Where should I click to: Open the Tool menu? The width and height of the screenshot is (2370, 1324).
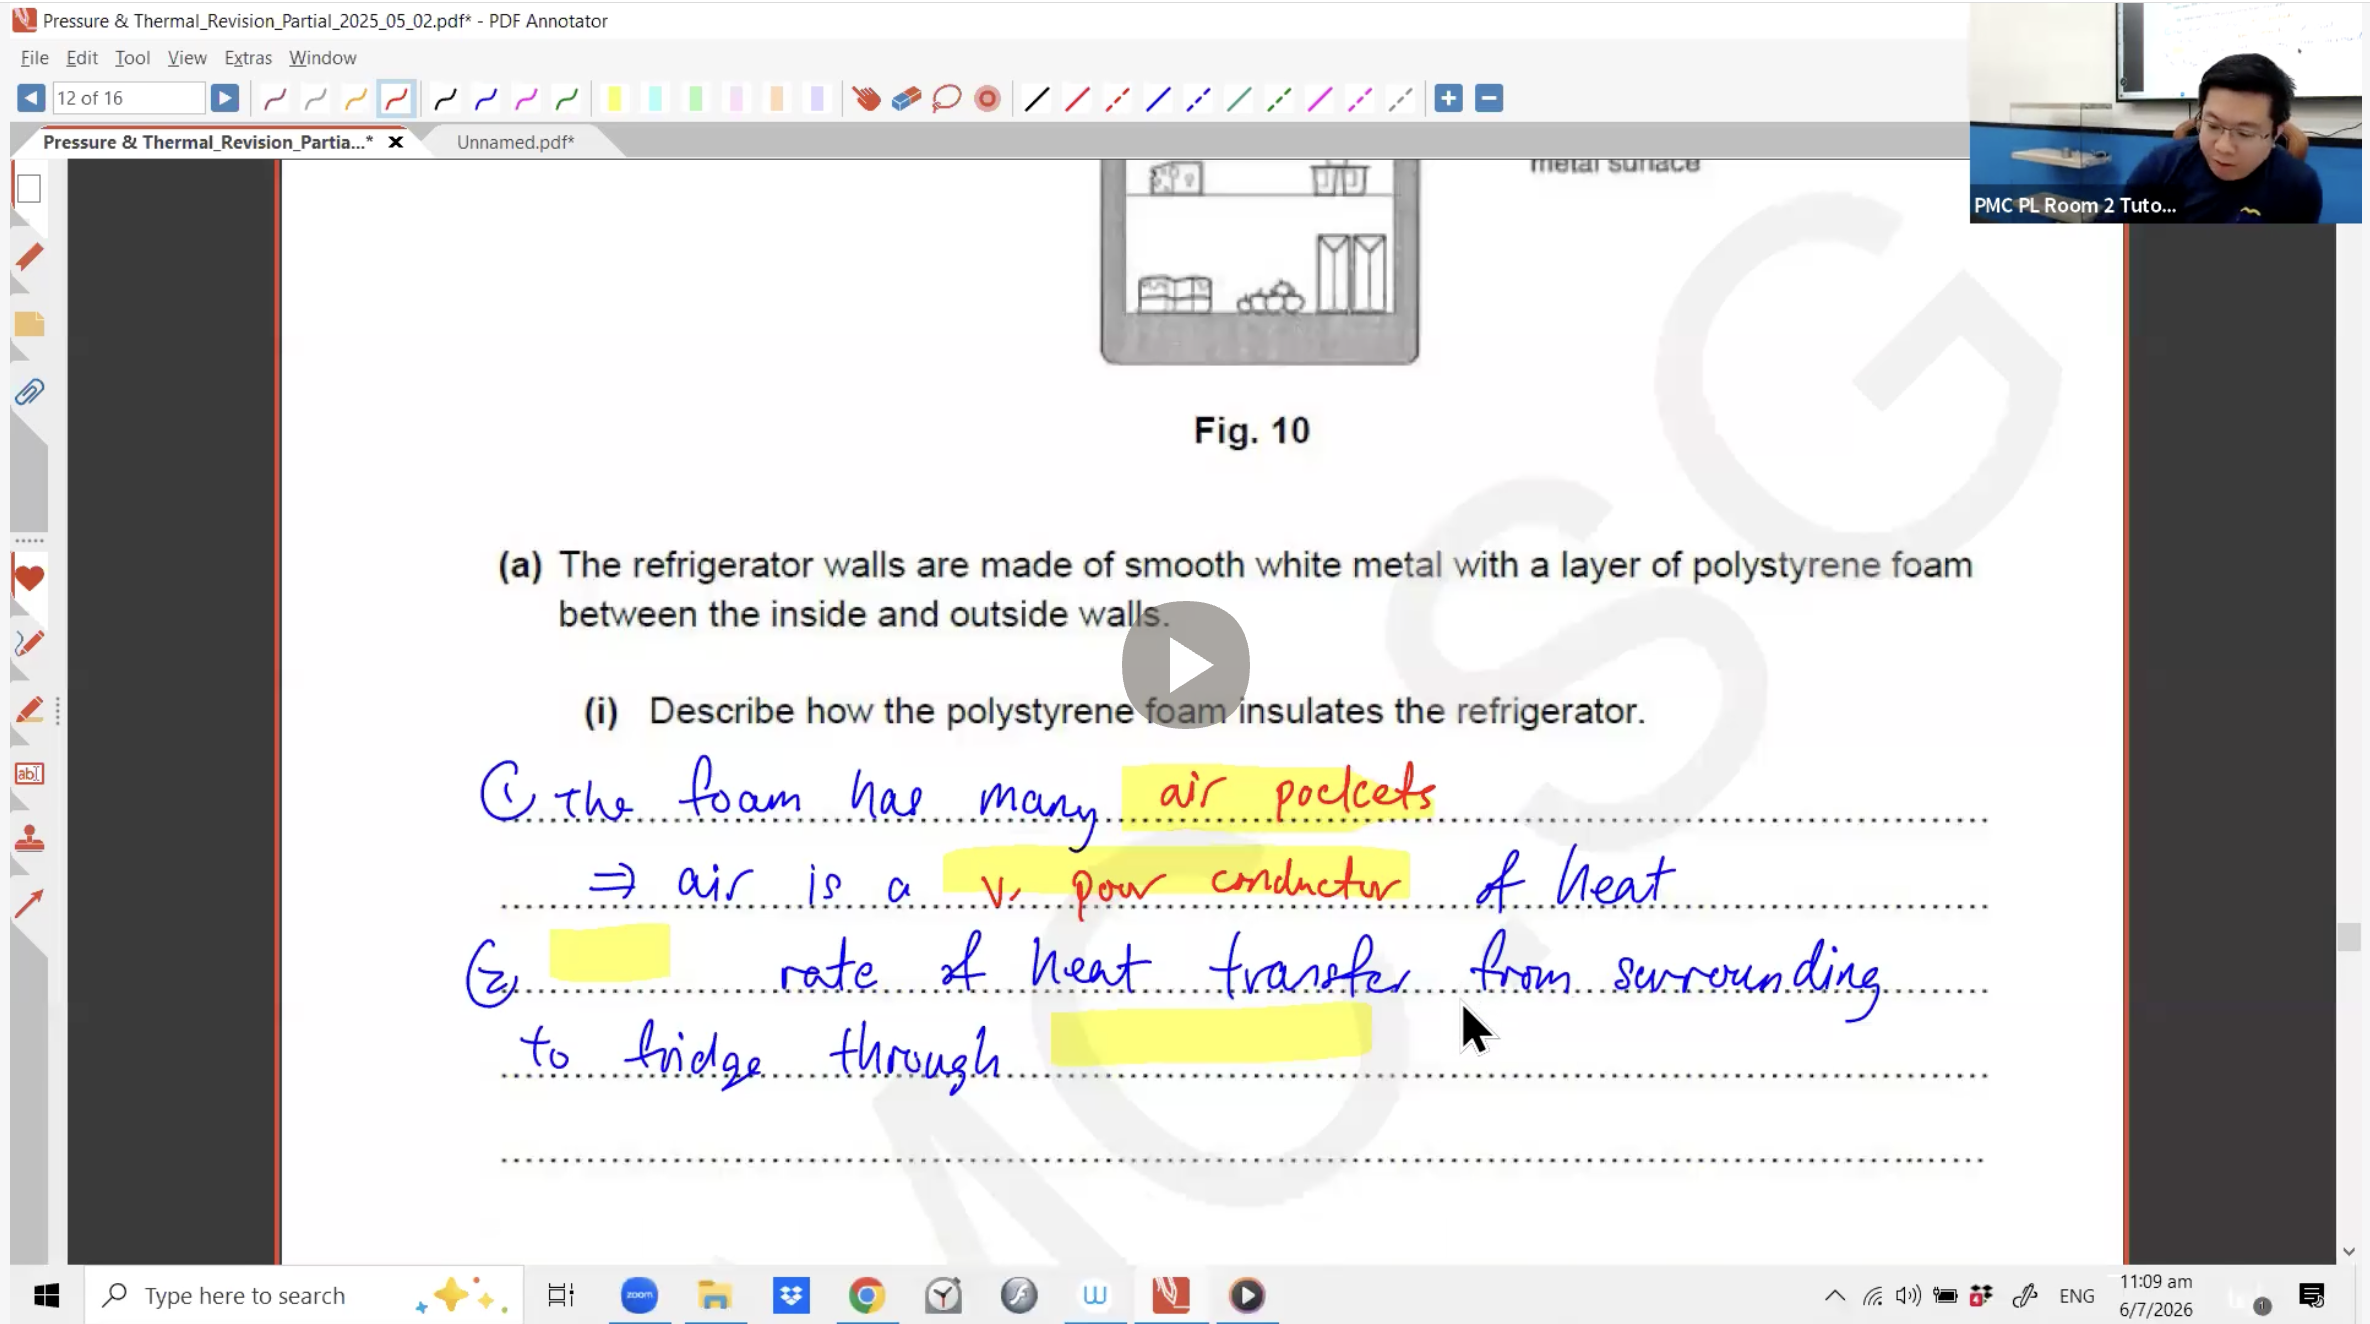[132, 58]
